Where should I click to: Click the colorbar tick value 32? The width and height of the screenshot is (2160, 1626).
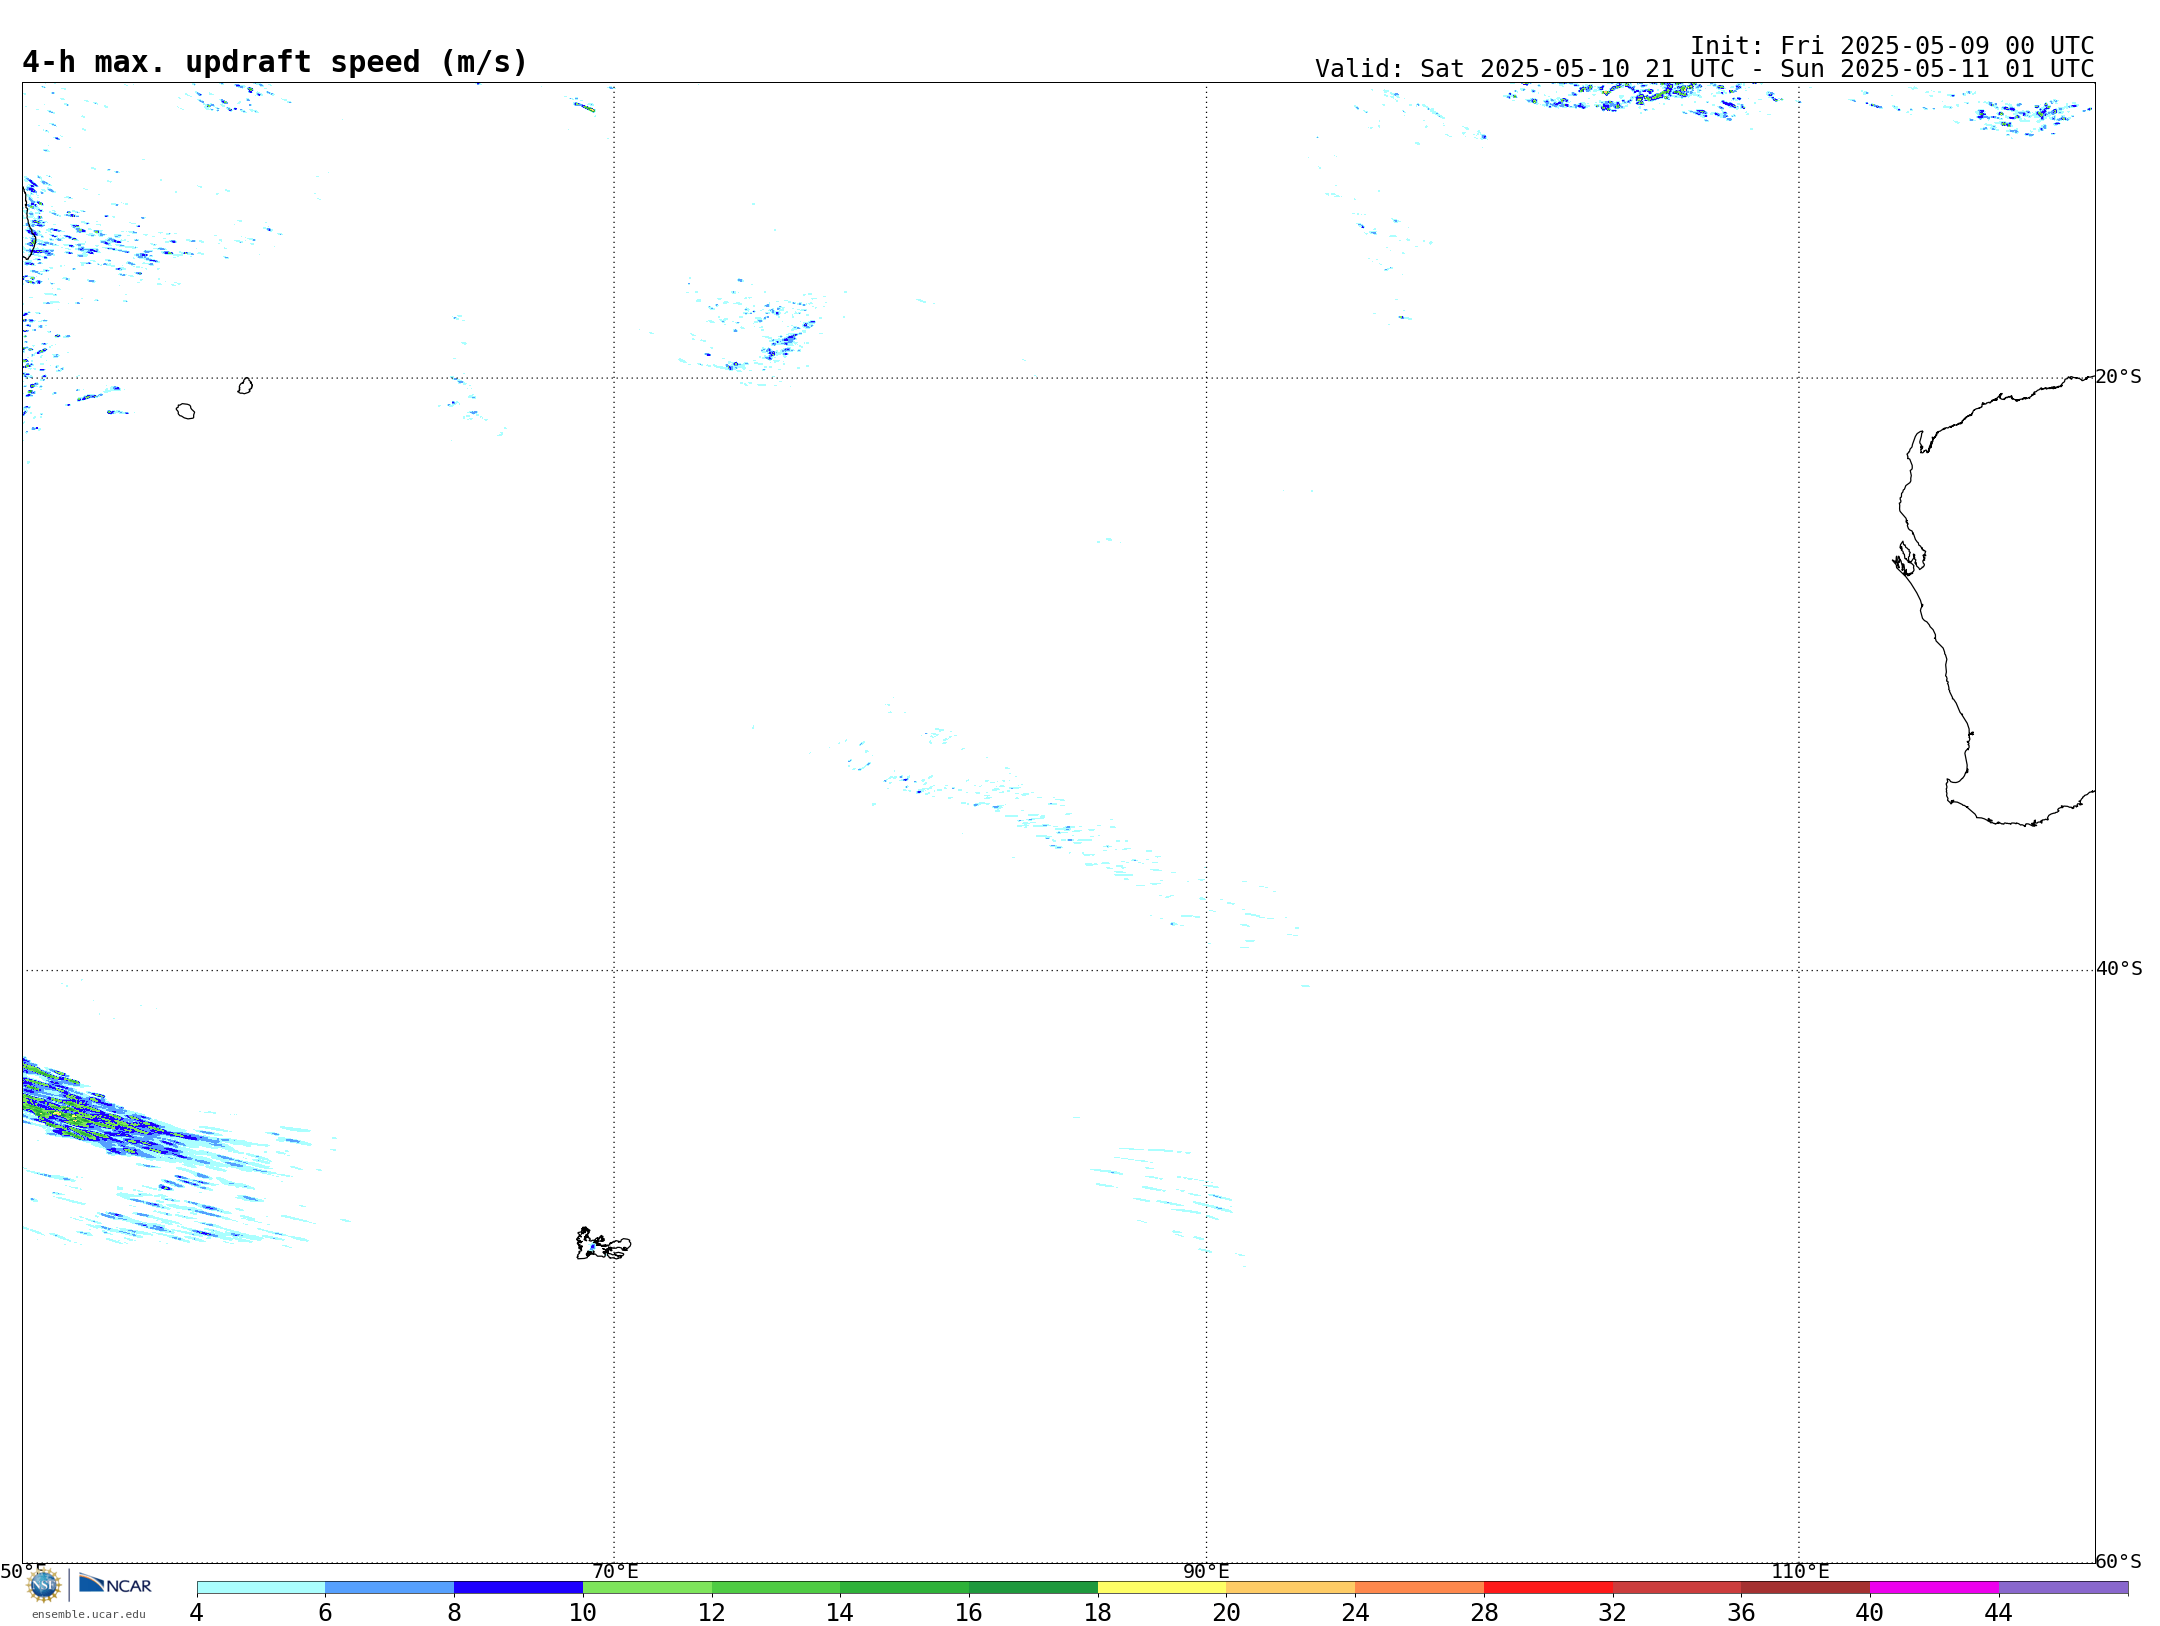tap(1613, 1612)
